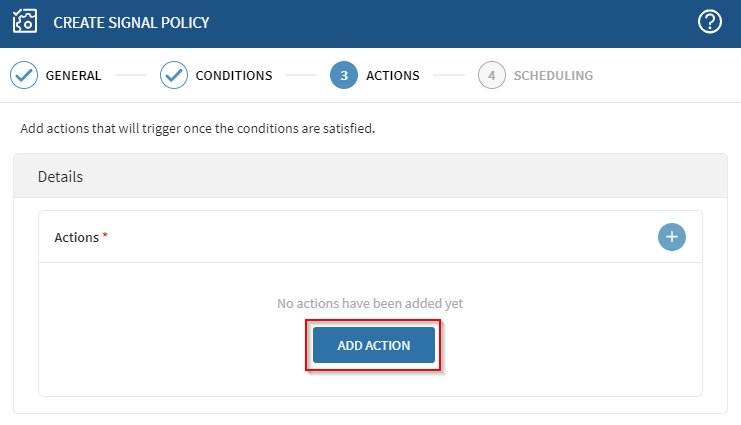Switch to the CONDITIONS step
This screenshot has width=741, height=425.
pos(234,75)
